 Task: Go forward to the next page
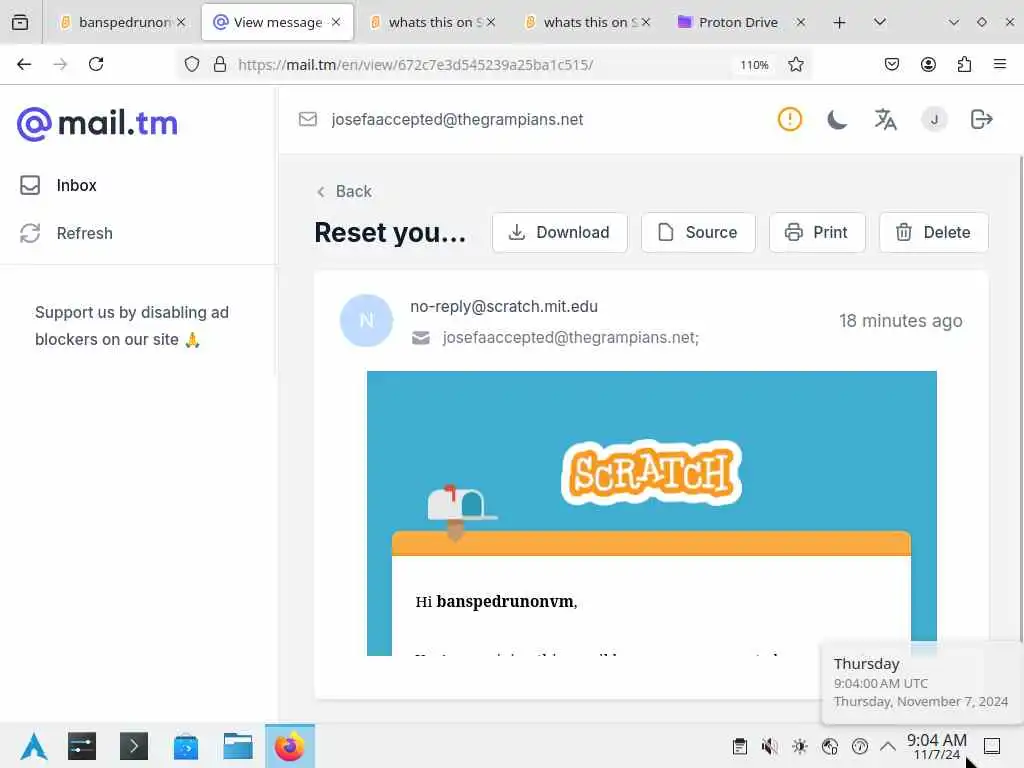point(60,64)
